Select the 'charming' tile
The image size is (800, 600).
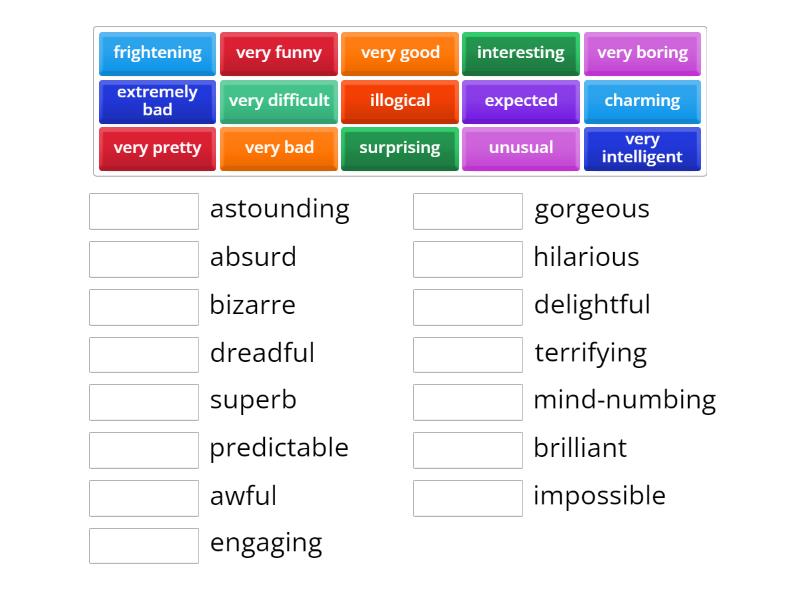coord(643,101)
